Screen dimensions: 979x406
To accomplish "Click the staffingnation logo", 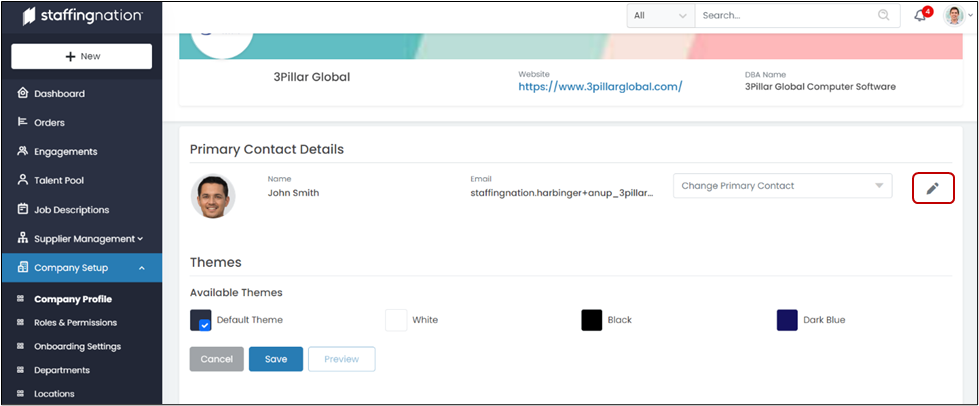I will pos(82,17).
